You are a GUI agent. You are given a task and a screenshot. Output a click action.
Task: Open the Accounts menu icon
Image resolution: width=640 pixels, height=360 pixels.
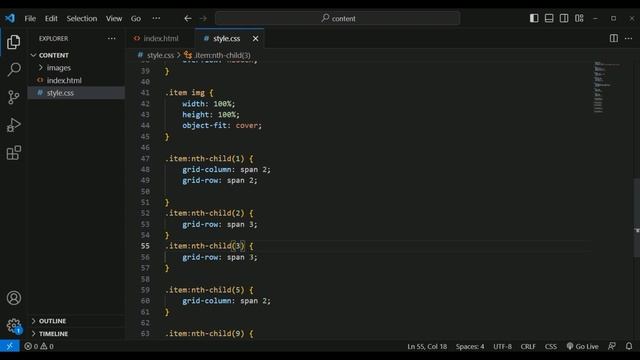13,298
